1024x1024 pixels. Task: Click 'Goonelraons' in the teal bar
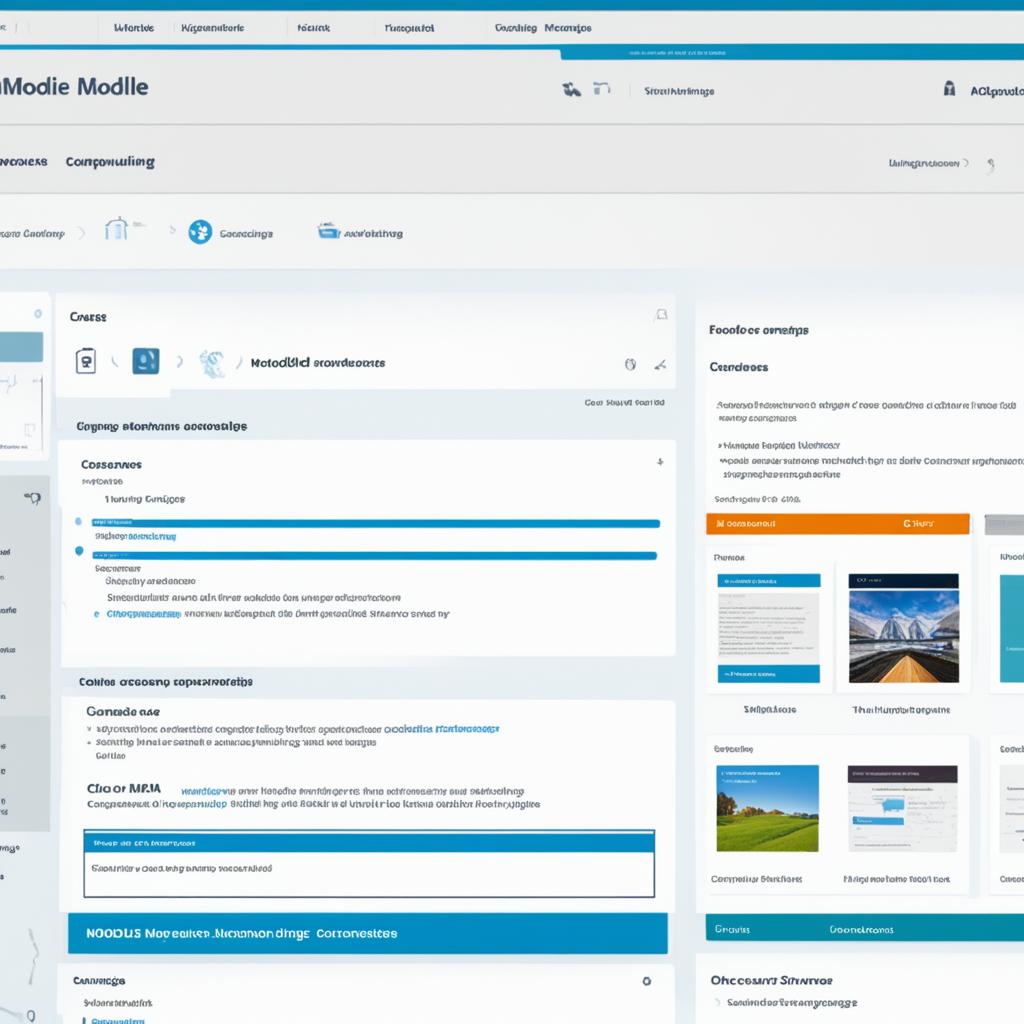click(861, 929)
